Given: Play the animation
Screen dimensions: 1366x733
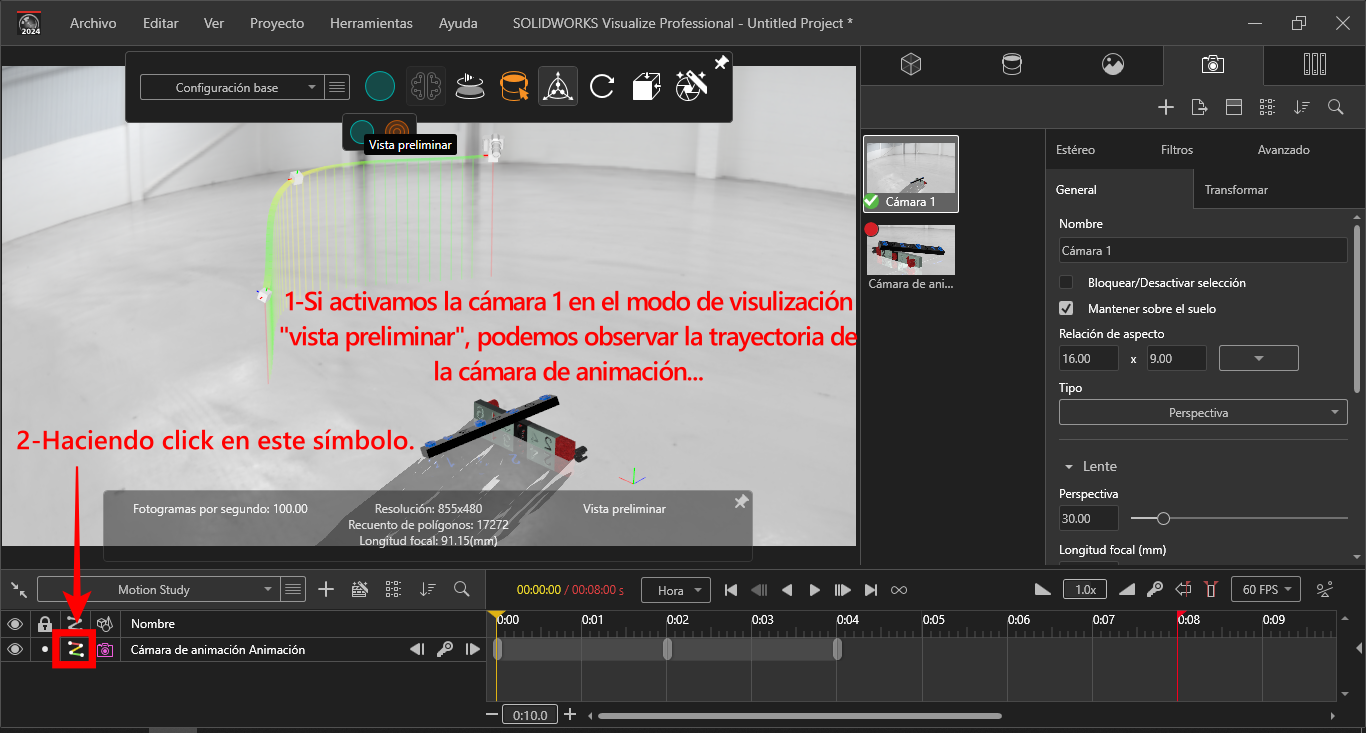Looking at the screenshot, I should pos(815,590).
